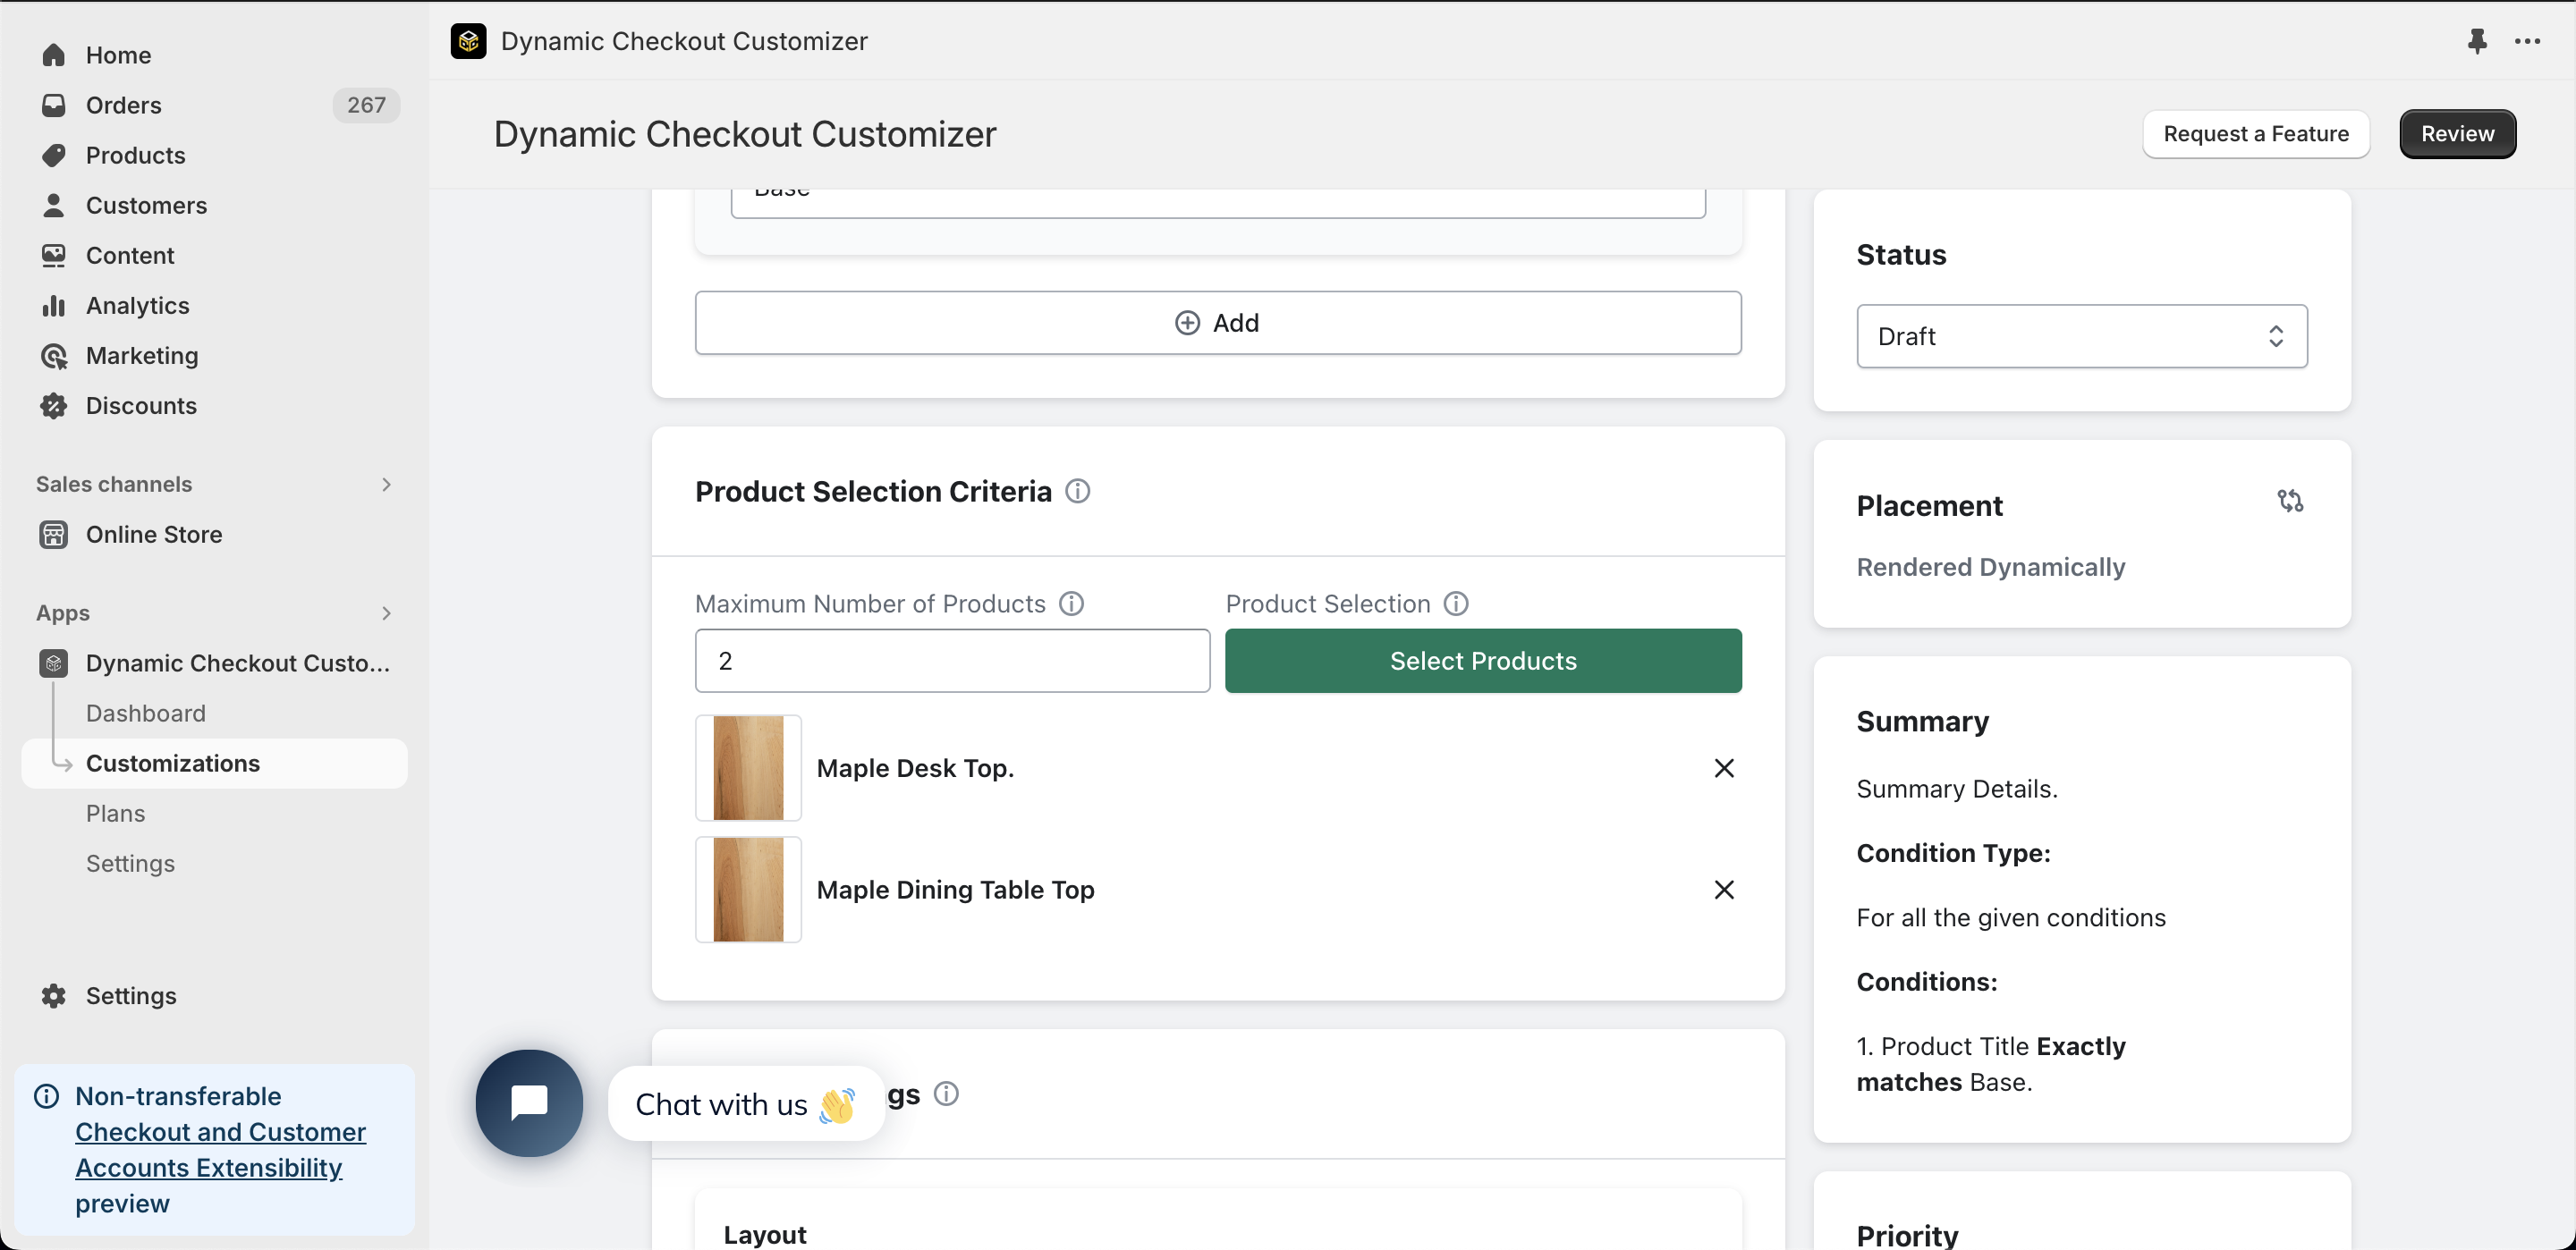Open the app's Settings subpage

(130, 863)
